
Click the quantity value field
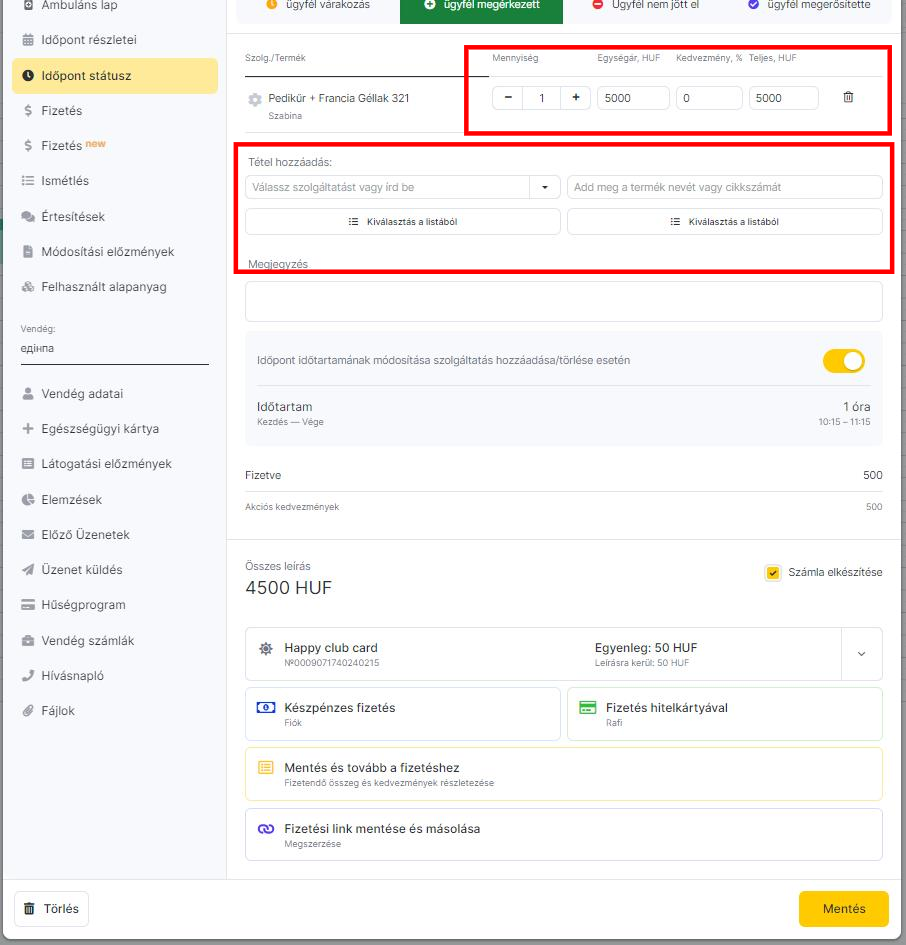tap(542, 98)
